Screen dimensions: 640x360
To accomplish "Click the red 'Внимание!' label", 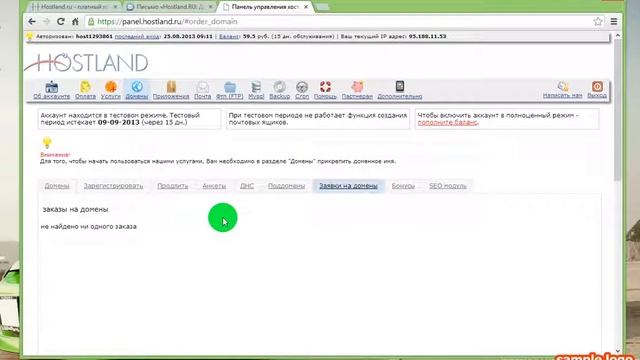I will 55,155.
